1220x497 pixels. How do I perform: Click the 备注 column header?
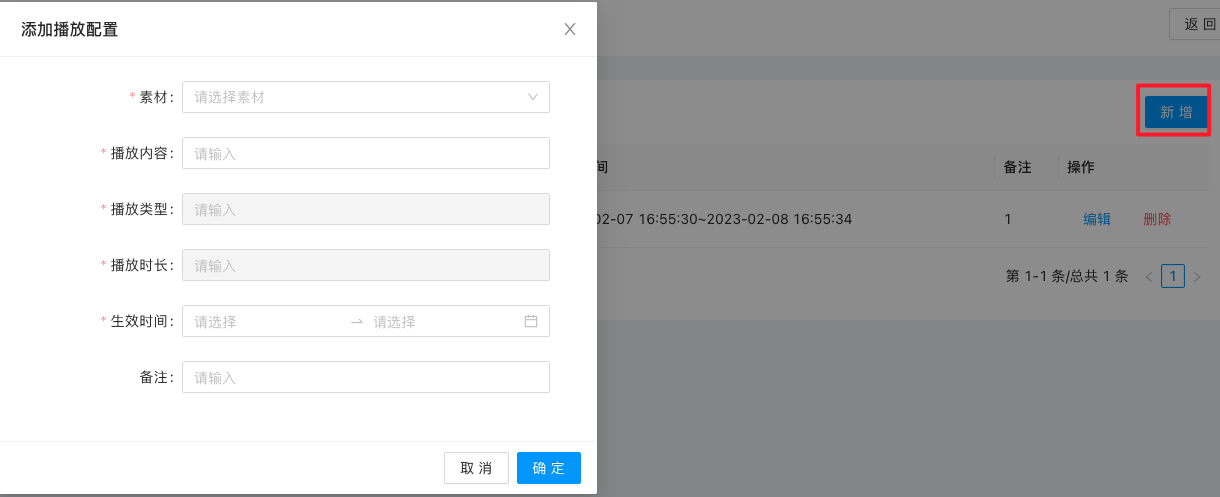coord(1017,167)
